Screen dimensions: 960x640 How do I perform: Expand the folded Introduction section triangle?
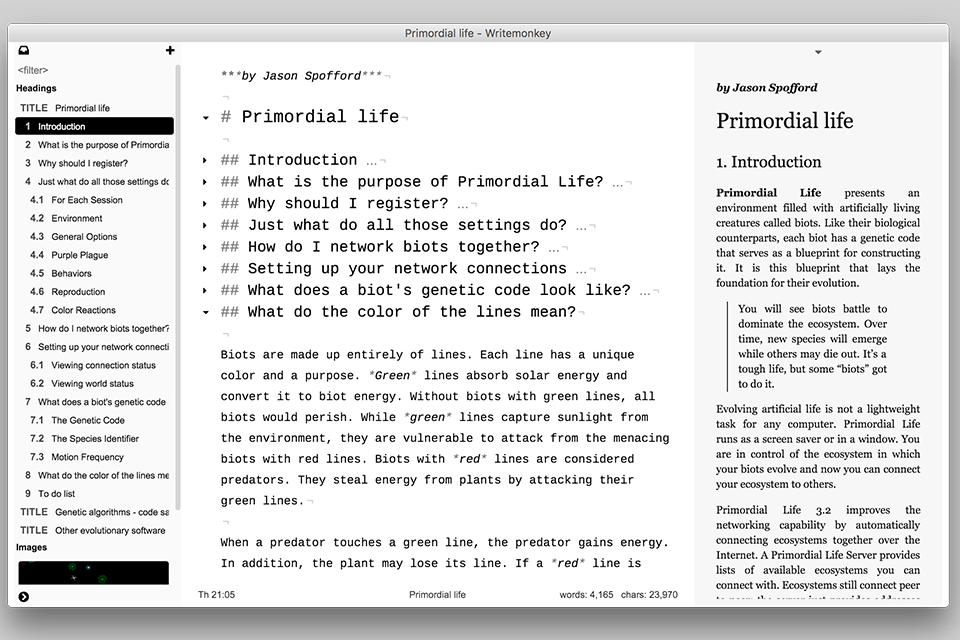coord(206,159)
